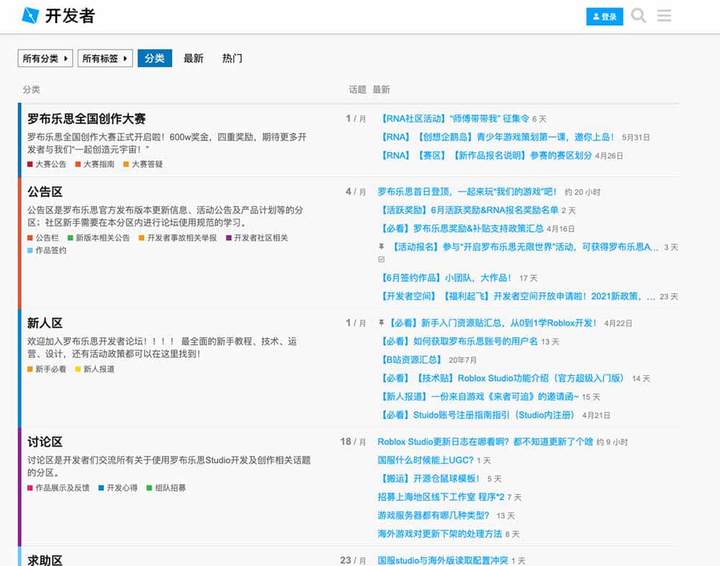Click the 4 / 月 topic count for 公告区
Screen dimensions: 720x566
[x=355, y=192]
